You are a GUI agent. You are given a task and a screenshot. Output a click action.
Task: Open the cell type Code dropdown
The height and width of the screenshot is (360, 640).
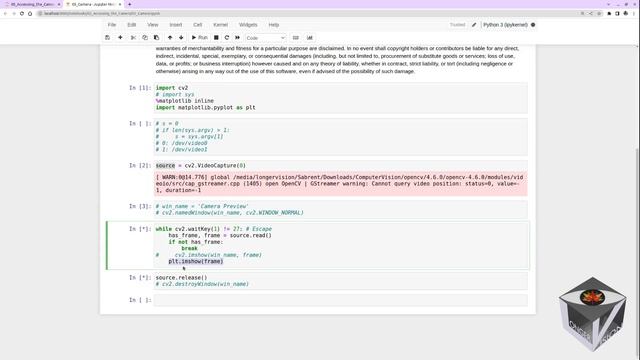coord(265,38)
